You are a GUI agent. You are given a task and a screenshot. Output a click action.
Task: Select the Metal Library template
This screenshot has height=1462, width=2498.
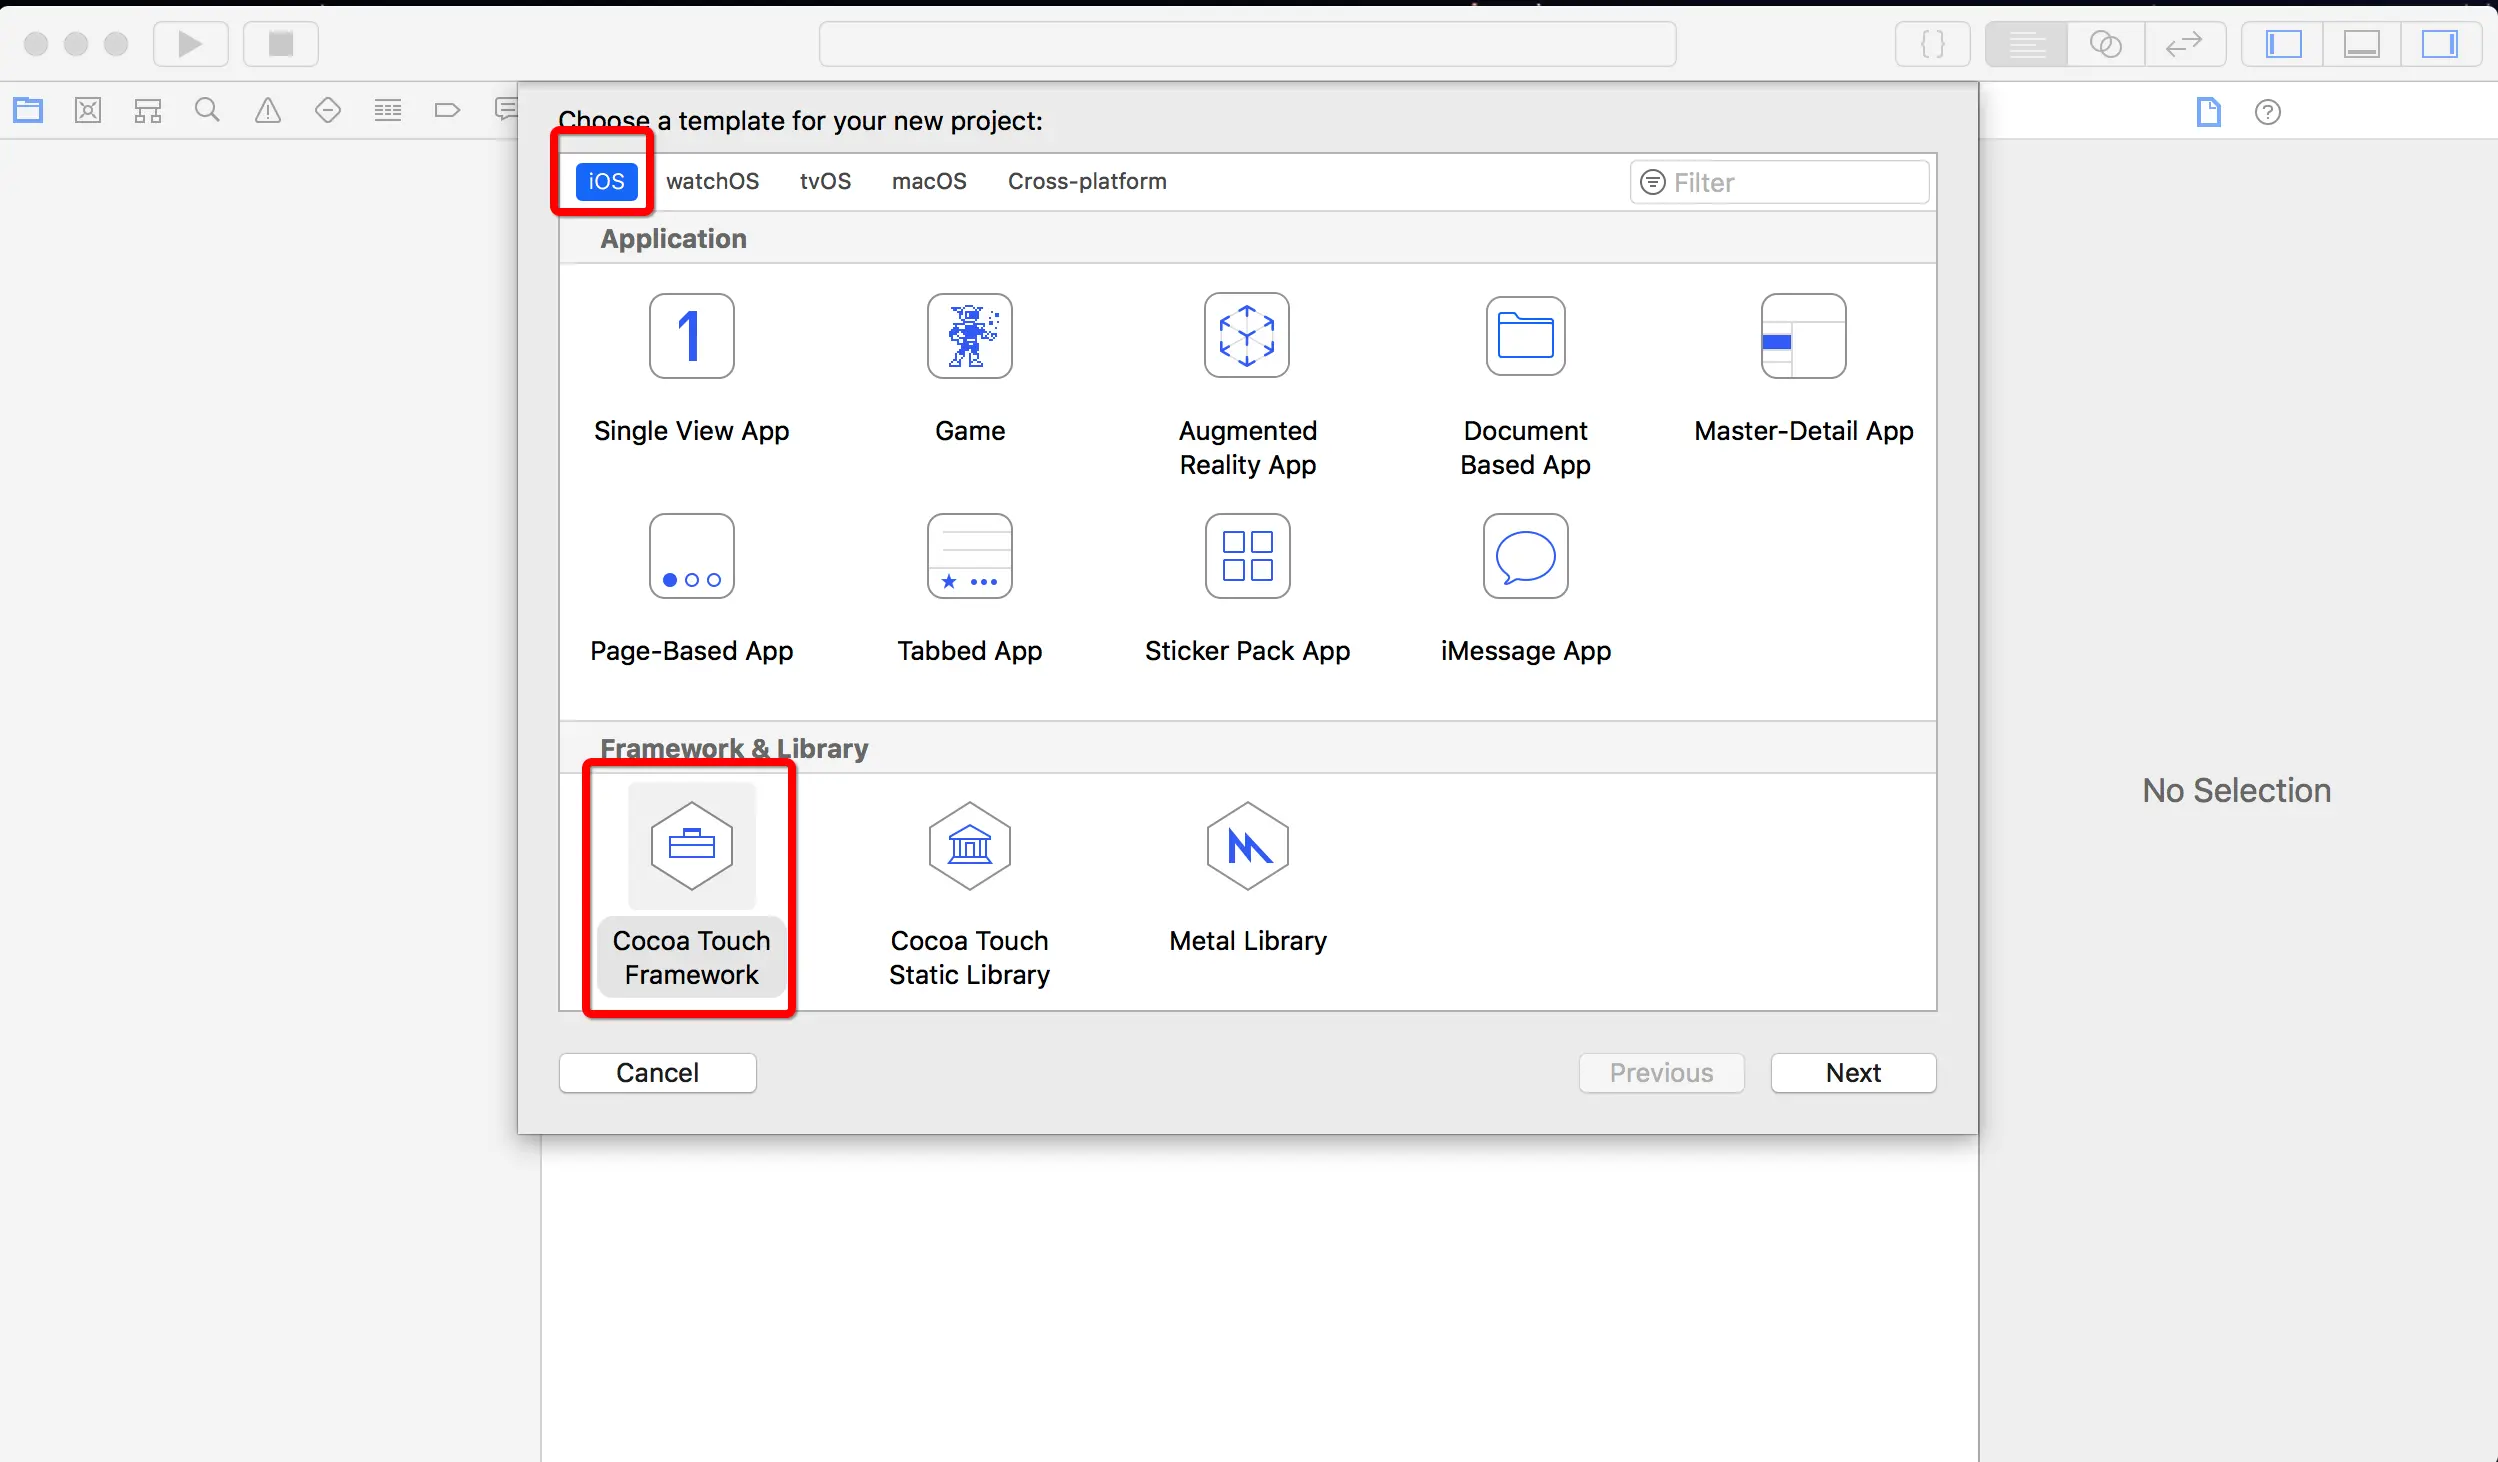[x=1247, y=847]
